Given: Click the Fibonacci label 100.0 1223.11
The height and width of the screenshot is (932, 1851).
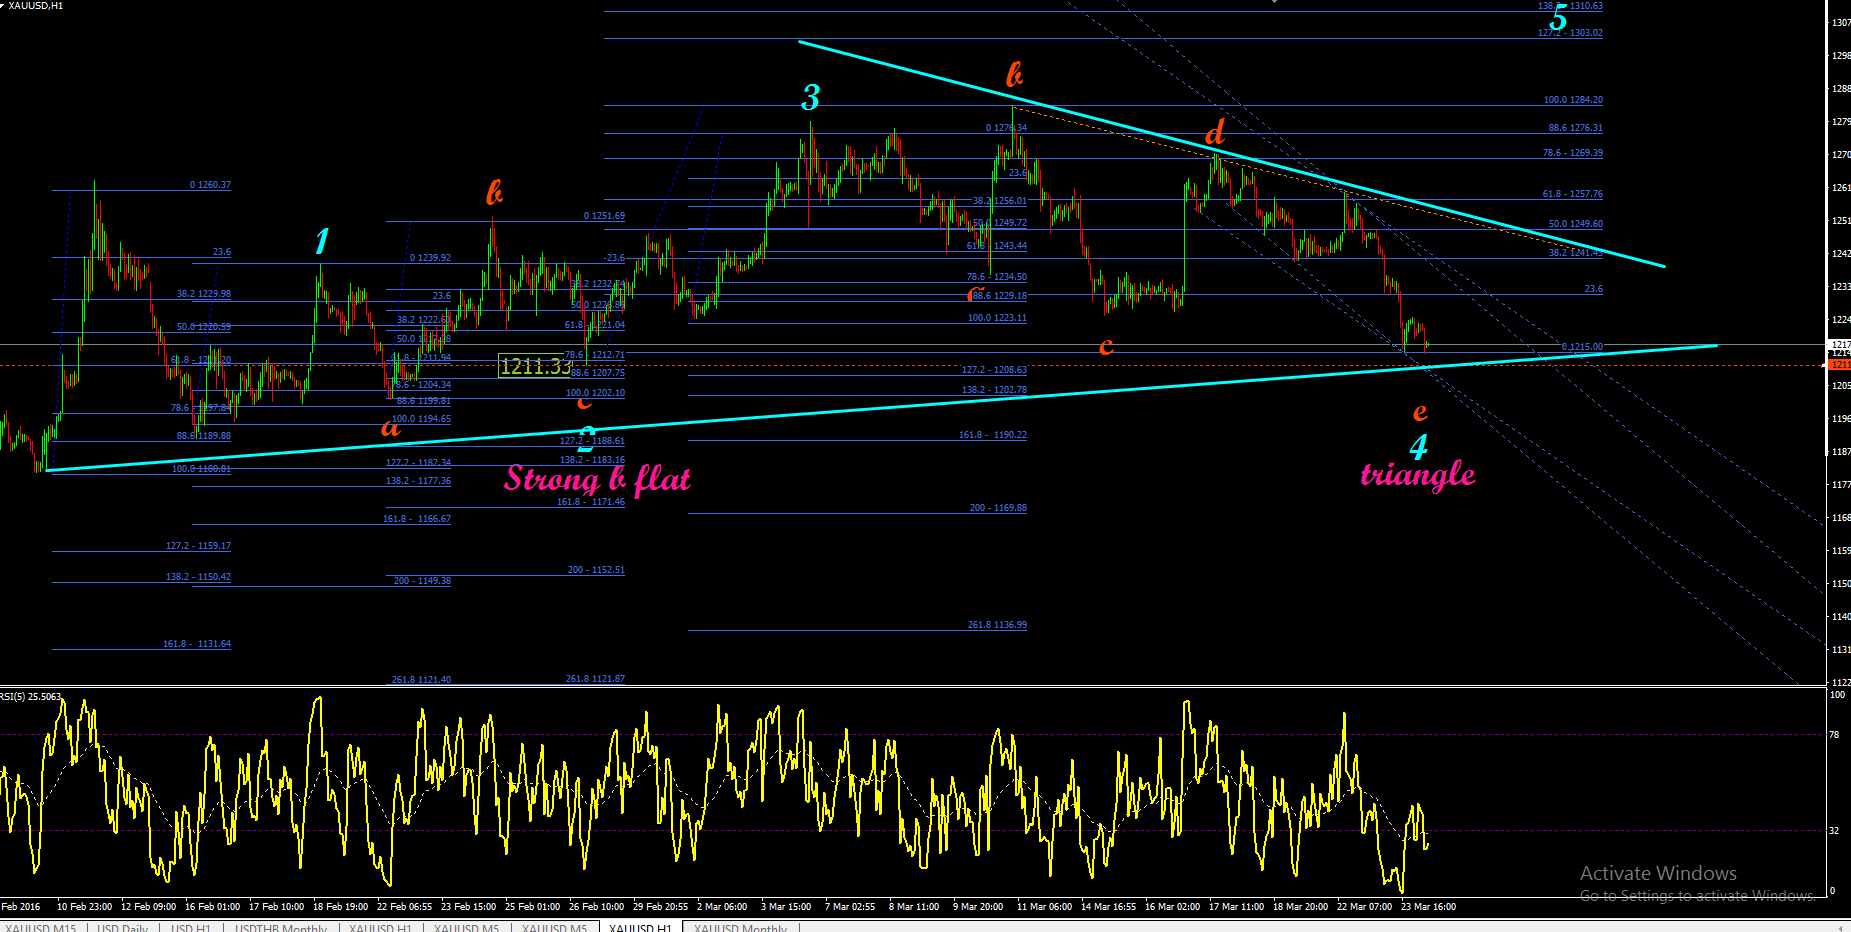Looking at the screenshot, I should 997,318.
